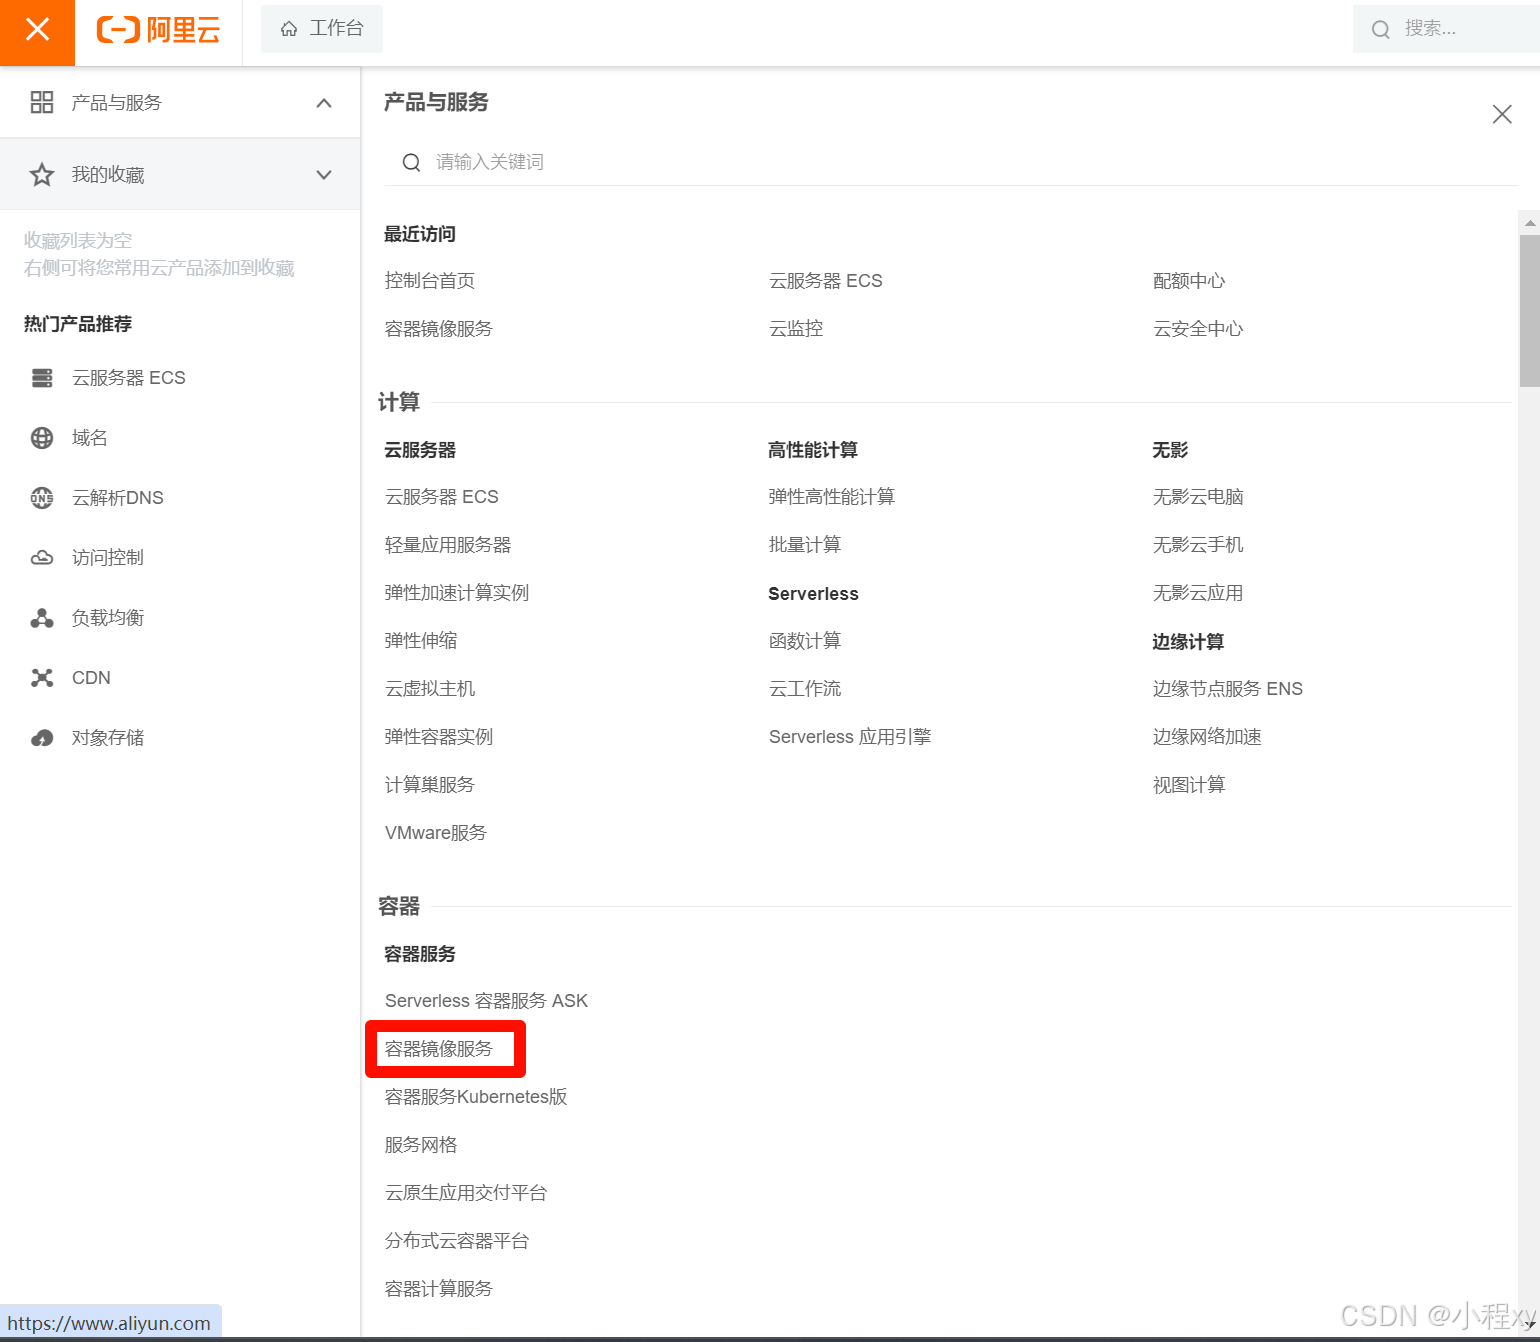The height and width of the screenshot is (1342, 1540).
Task: Open CDN from the sidebar list
Action: pos(91,678)
